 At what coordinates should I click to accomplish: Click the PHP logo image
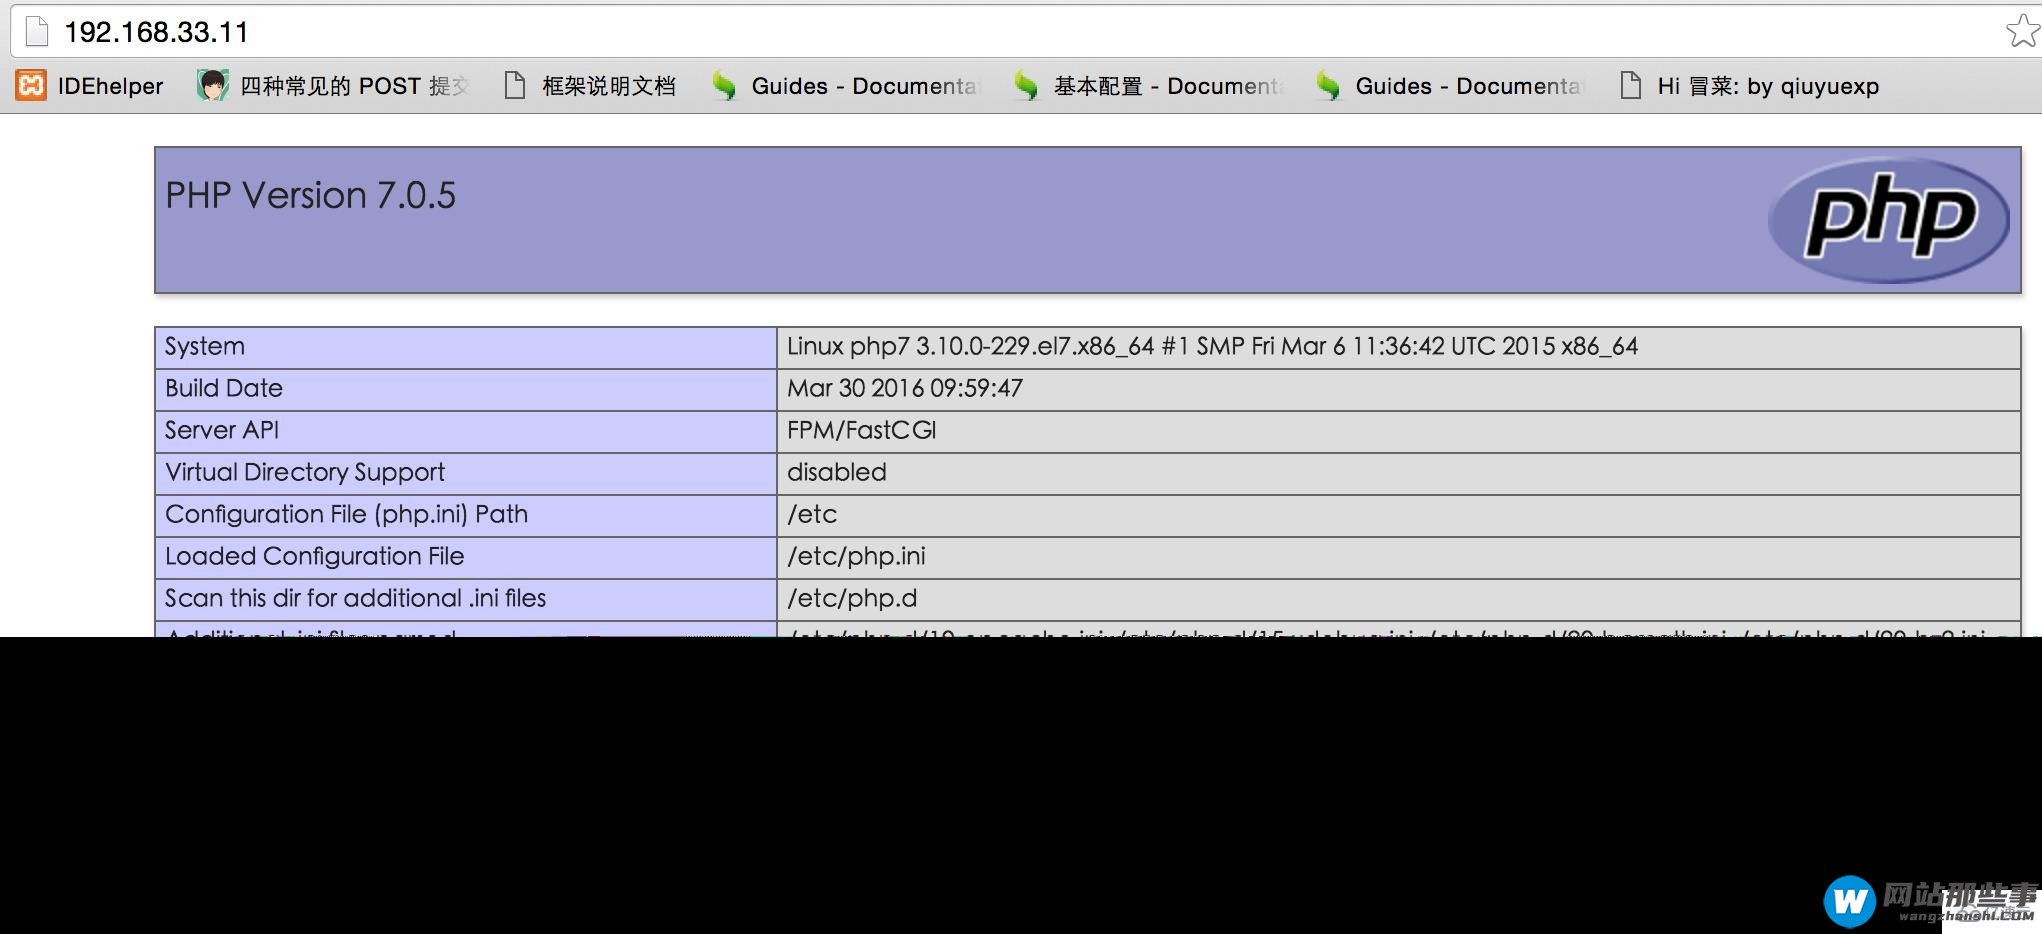(1888, 220)
